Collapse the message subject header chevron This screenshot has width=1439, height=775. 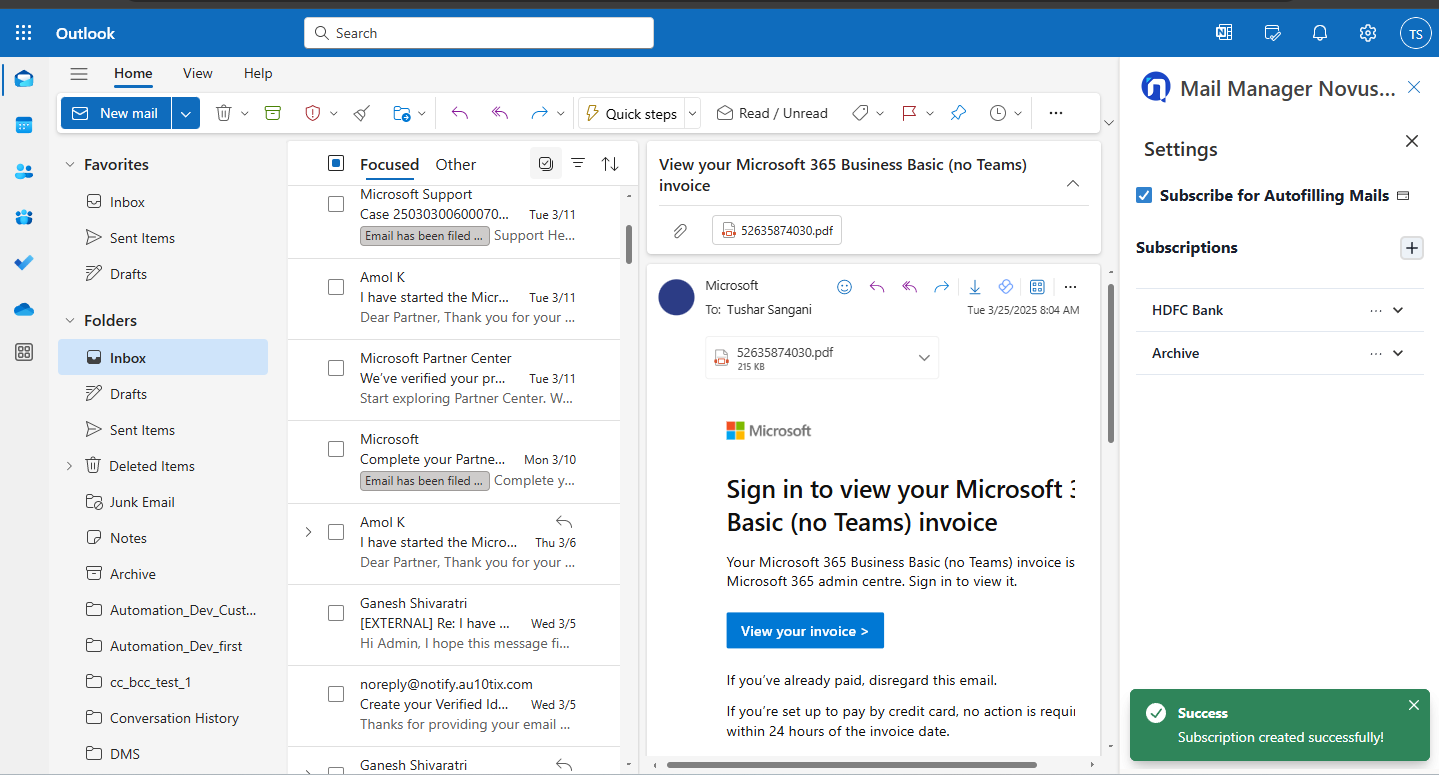[1073, 184]
